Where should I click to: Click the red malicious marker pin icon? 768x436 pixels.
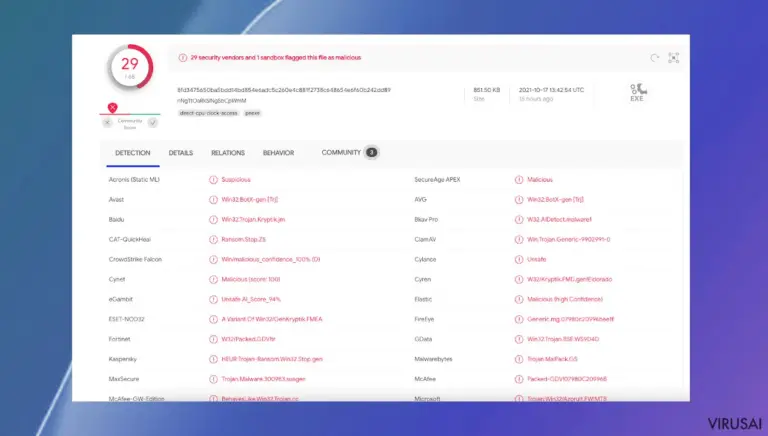[113, 108]
